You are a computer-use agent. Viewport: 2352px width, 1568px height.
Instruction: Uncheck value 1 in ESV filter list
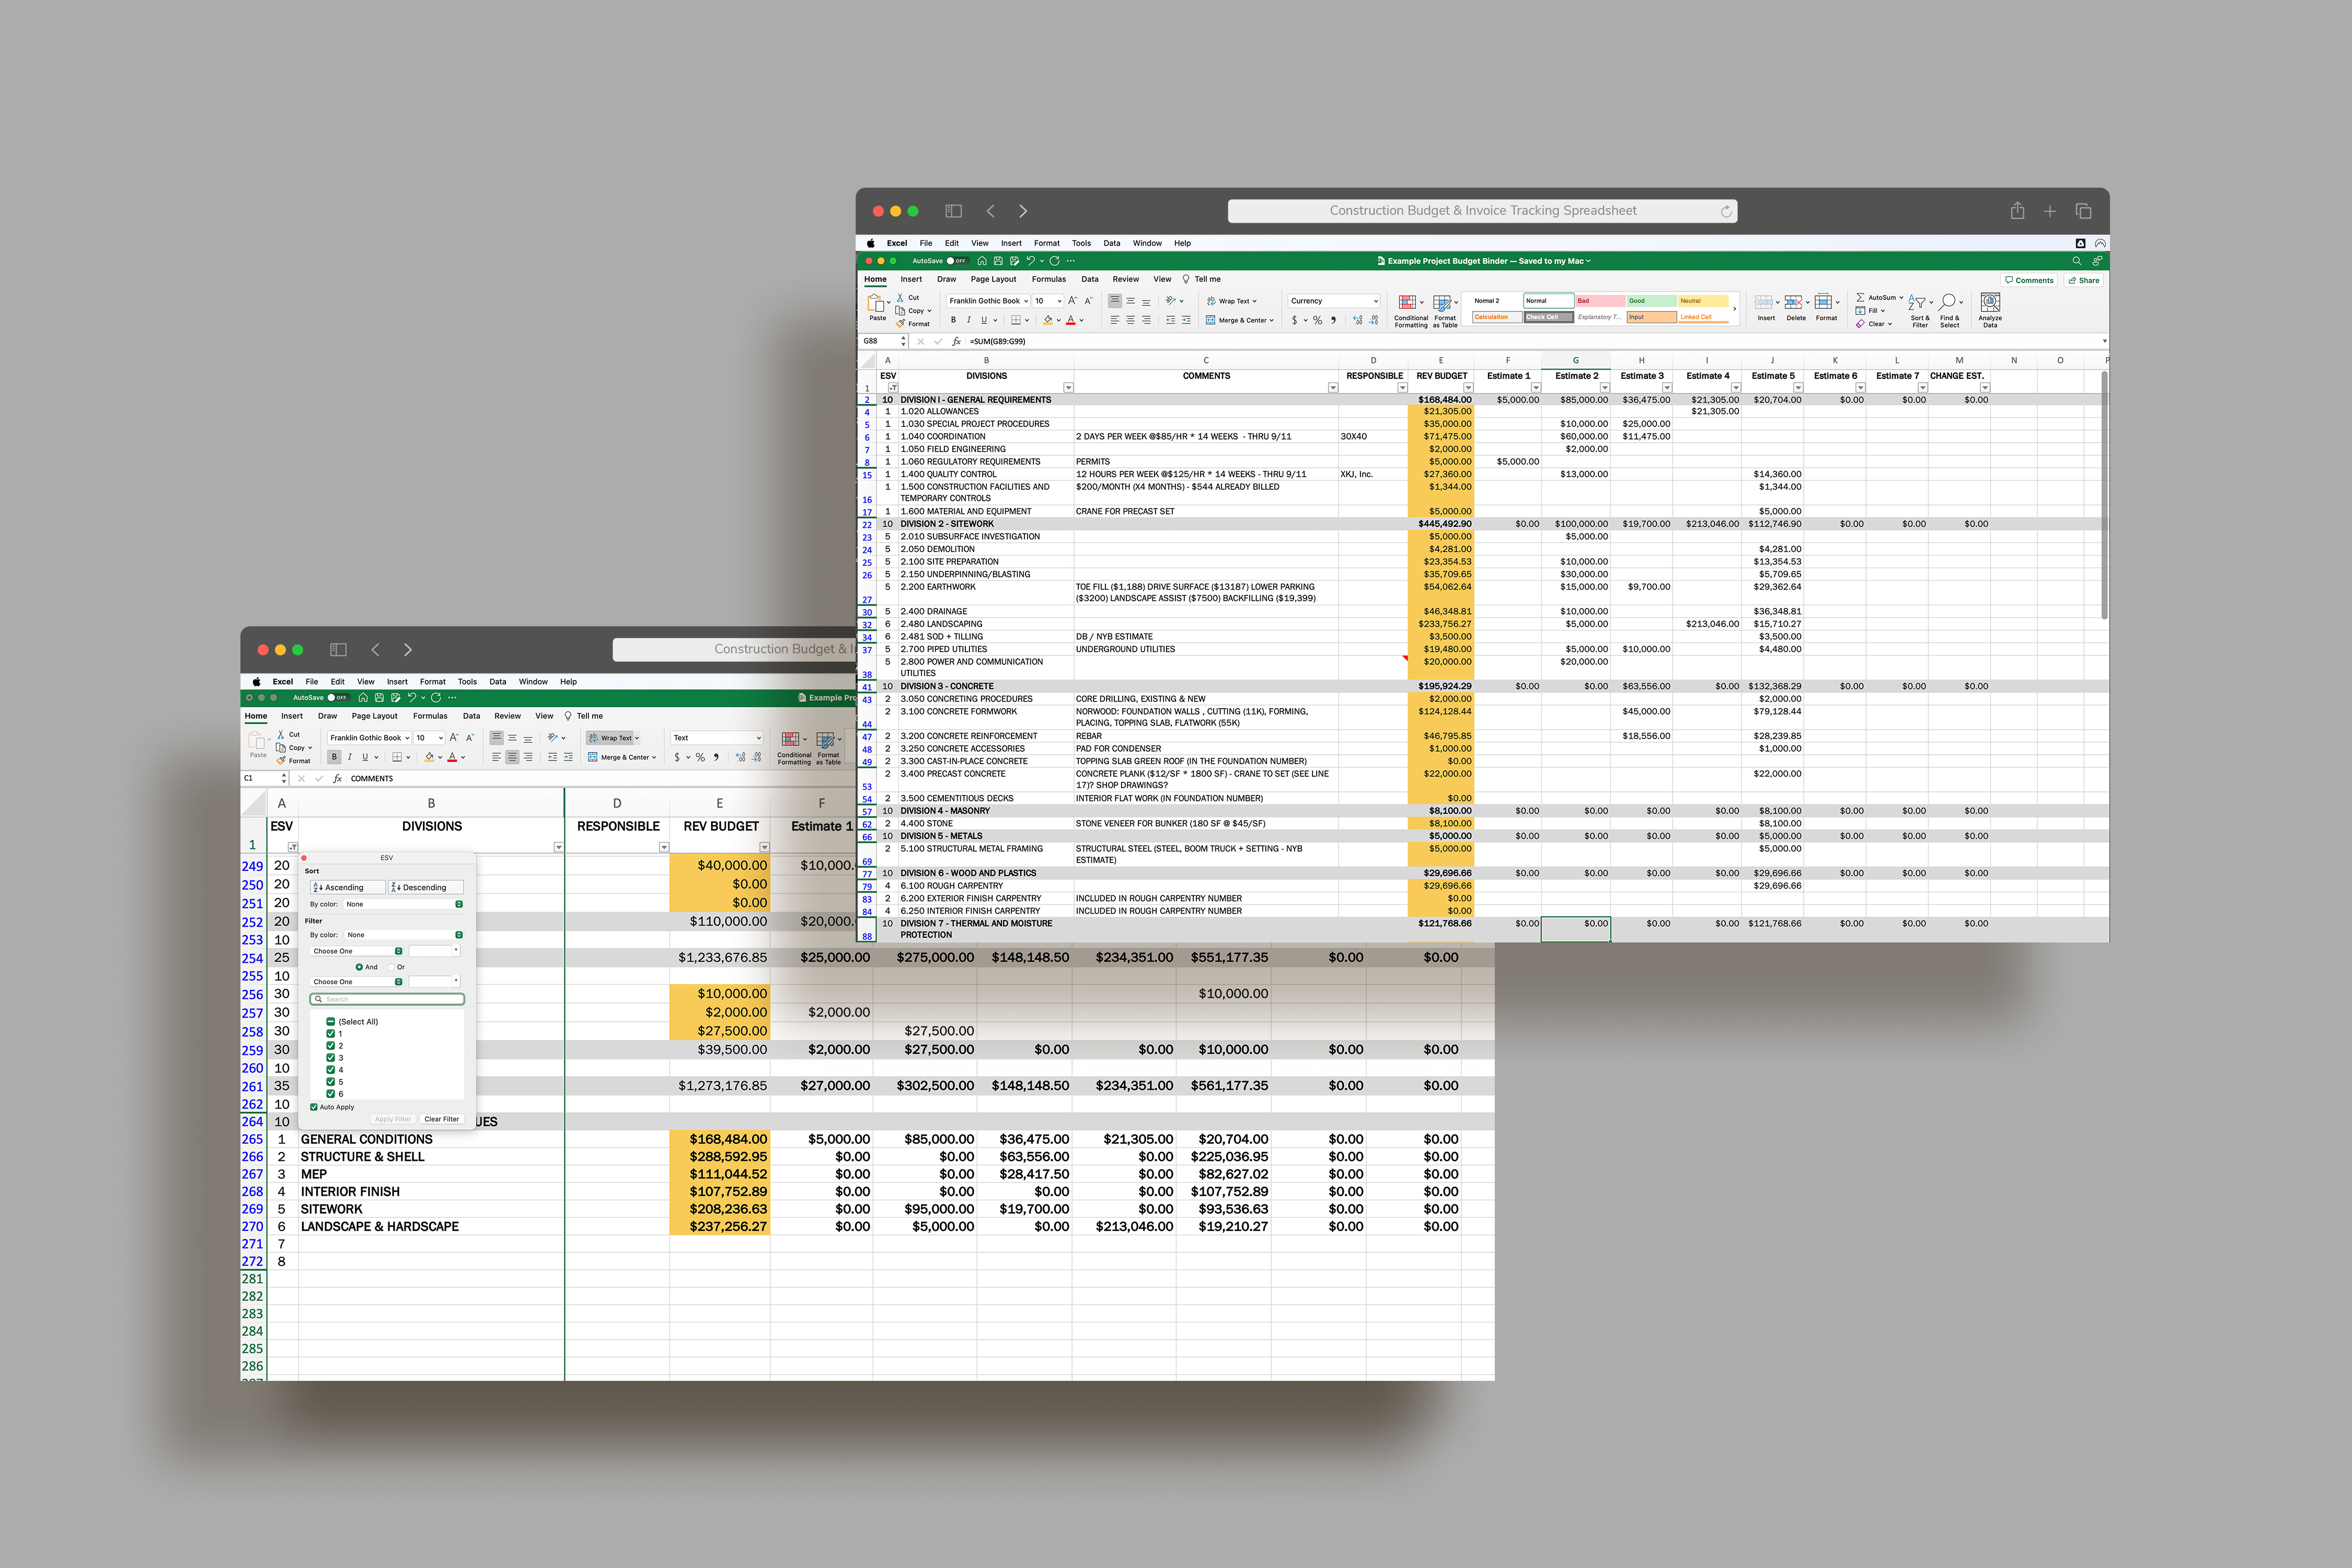(330, 1034)
